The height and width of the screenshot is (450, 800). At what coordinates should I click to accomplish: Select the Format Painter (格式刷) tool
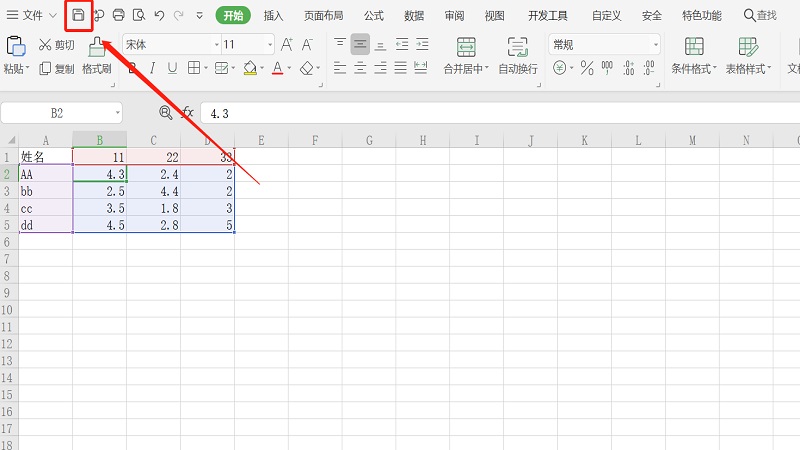click(96, 55)
